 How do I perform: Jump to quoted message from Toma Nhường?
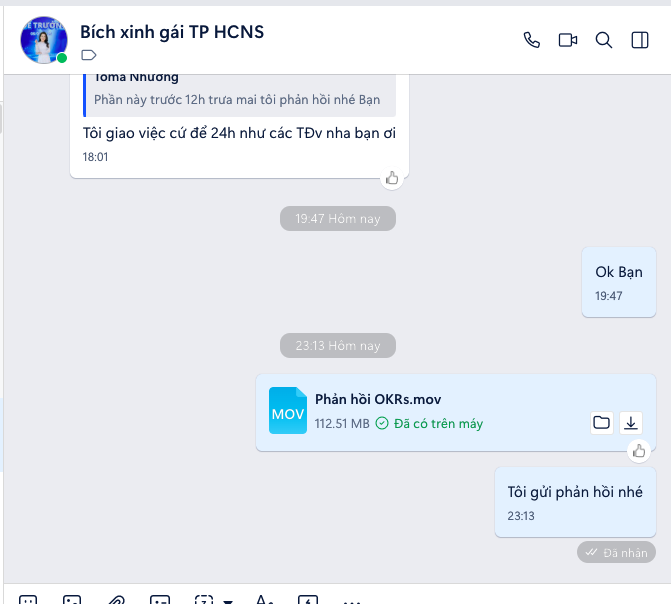pyautogui.click(x=239, y=94)
